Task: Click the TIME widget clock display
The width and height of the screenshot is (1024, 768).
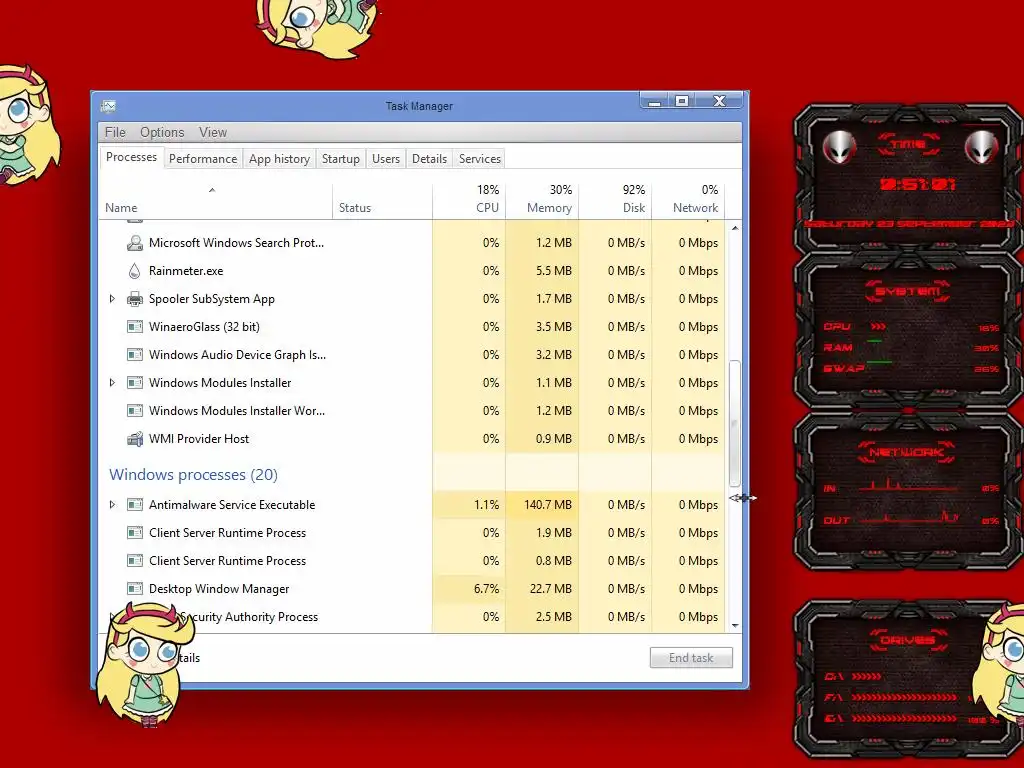Action: pos(917,185)
